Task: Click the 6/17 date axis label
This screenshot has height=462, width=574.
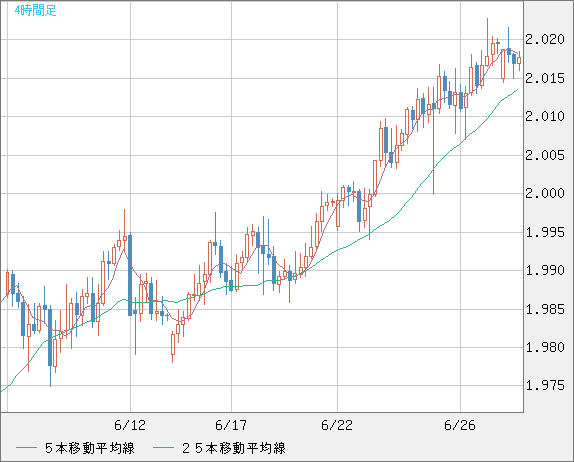Action: pyautogui.click(x=231, y=425)
